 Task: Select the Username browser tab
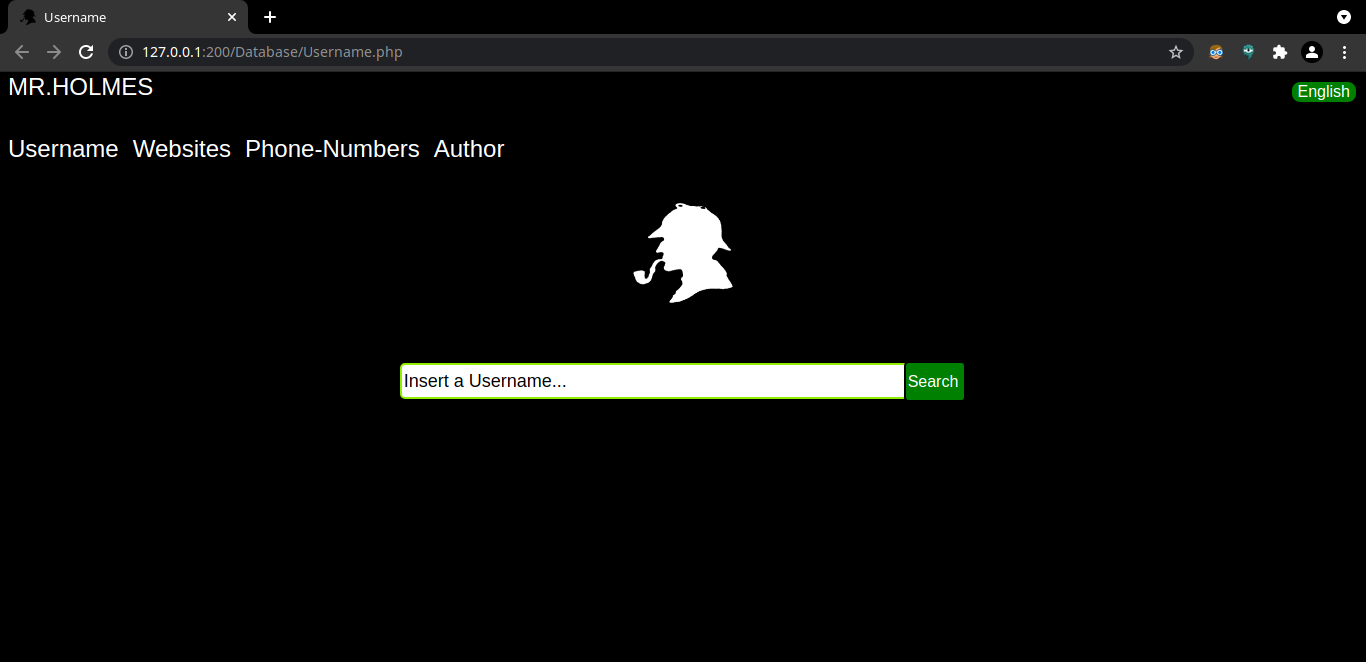point(128,17)
